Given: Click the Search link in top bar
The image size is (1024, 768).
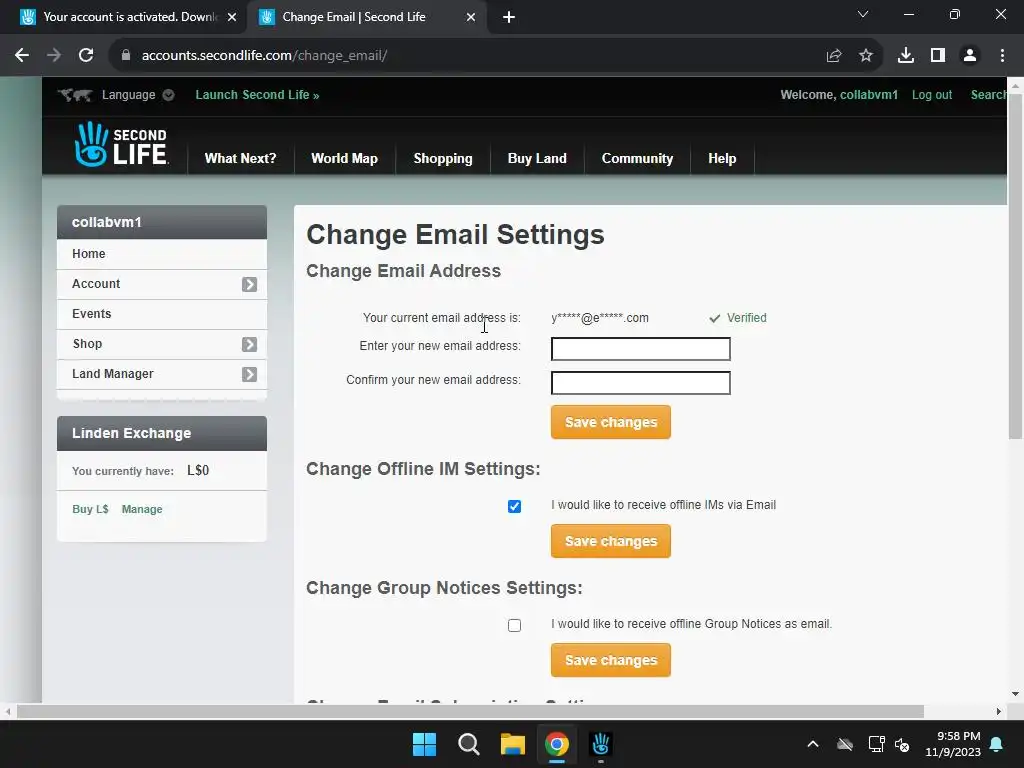Looking at the screenshot, I should point(988,95).
